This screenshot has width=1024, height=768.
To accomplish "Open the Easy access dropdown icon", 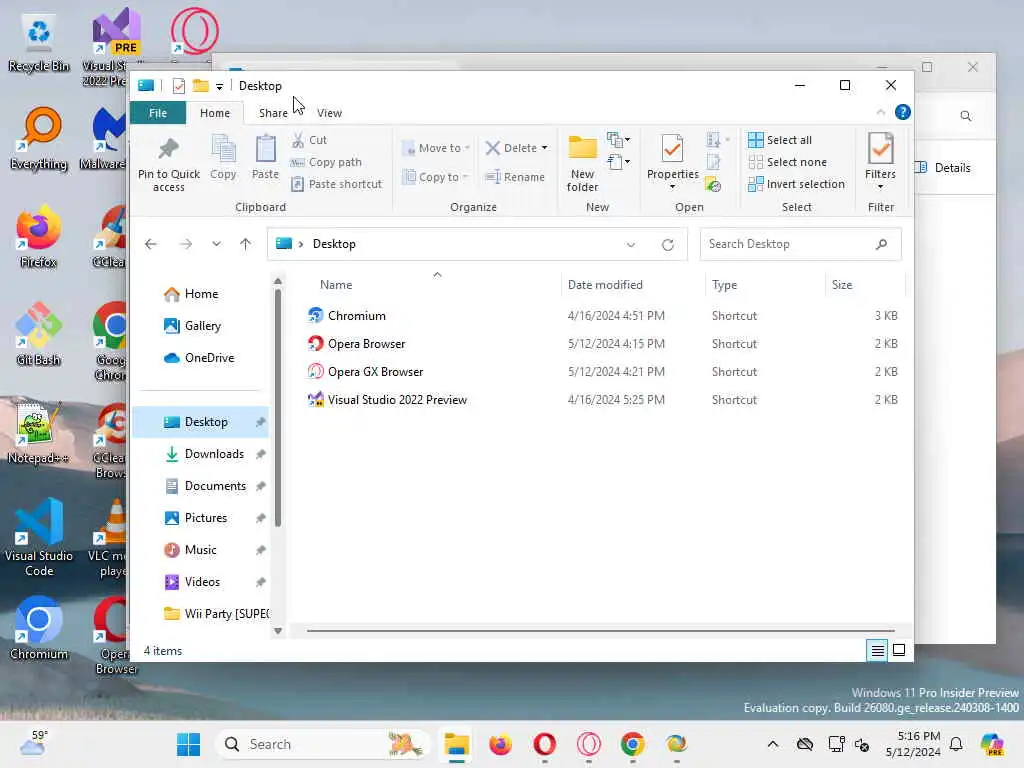I will tap(618, 161).
